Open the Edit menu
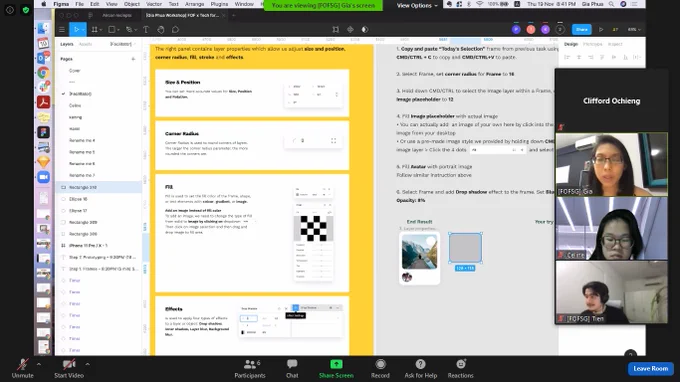 pos(95,4)
